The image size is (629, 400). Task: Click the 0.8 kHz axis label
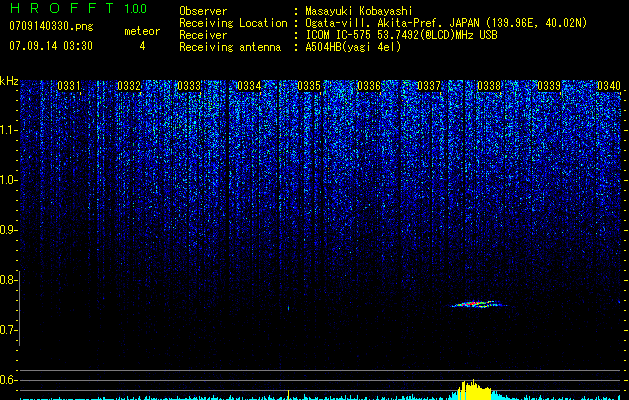(x=8, y=280)
